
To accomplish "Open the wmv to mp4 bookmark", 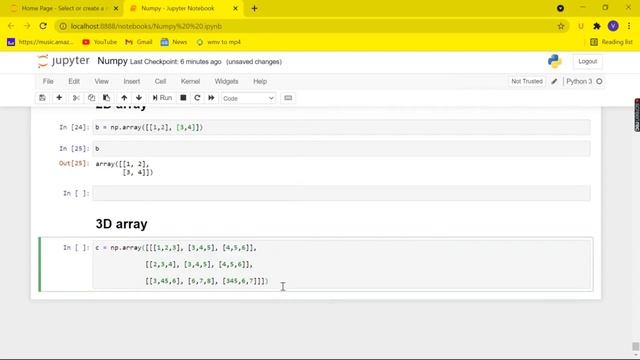I will tap(219, 42).
